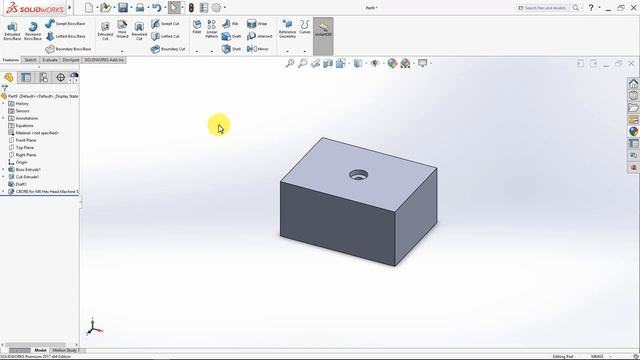Click the Open document icon
The image size is (640, 360).
coord(105,7)
